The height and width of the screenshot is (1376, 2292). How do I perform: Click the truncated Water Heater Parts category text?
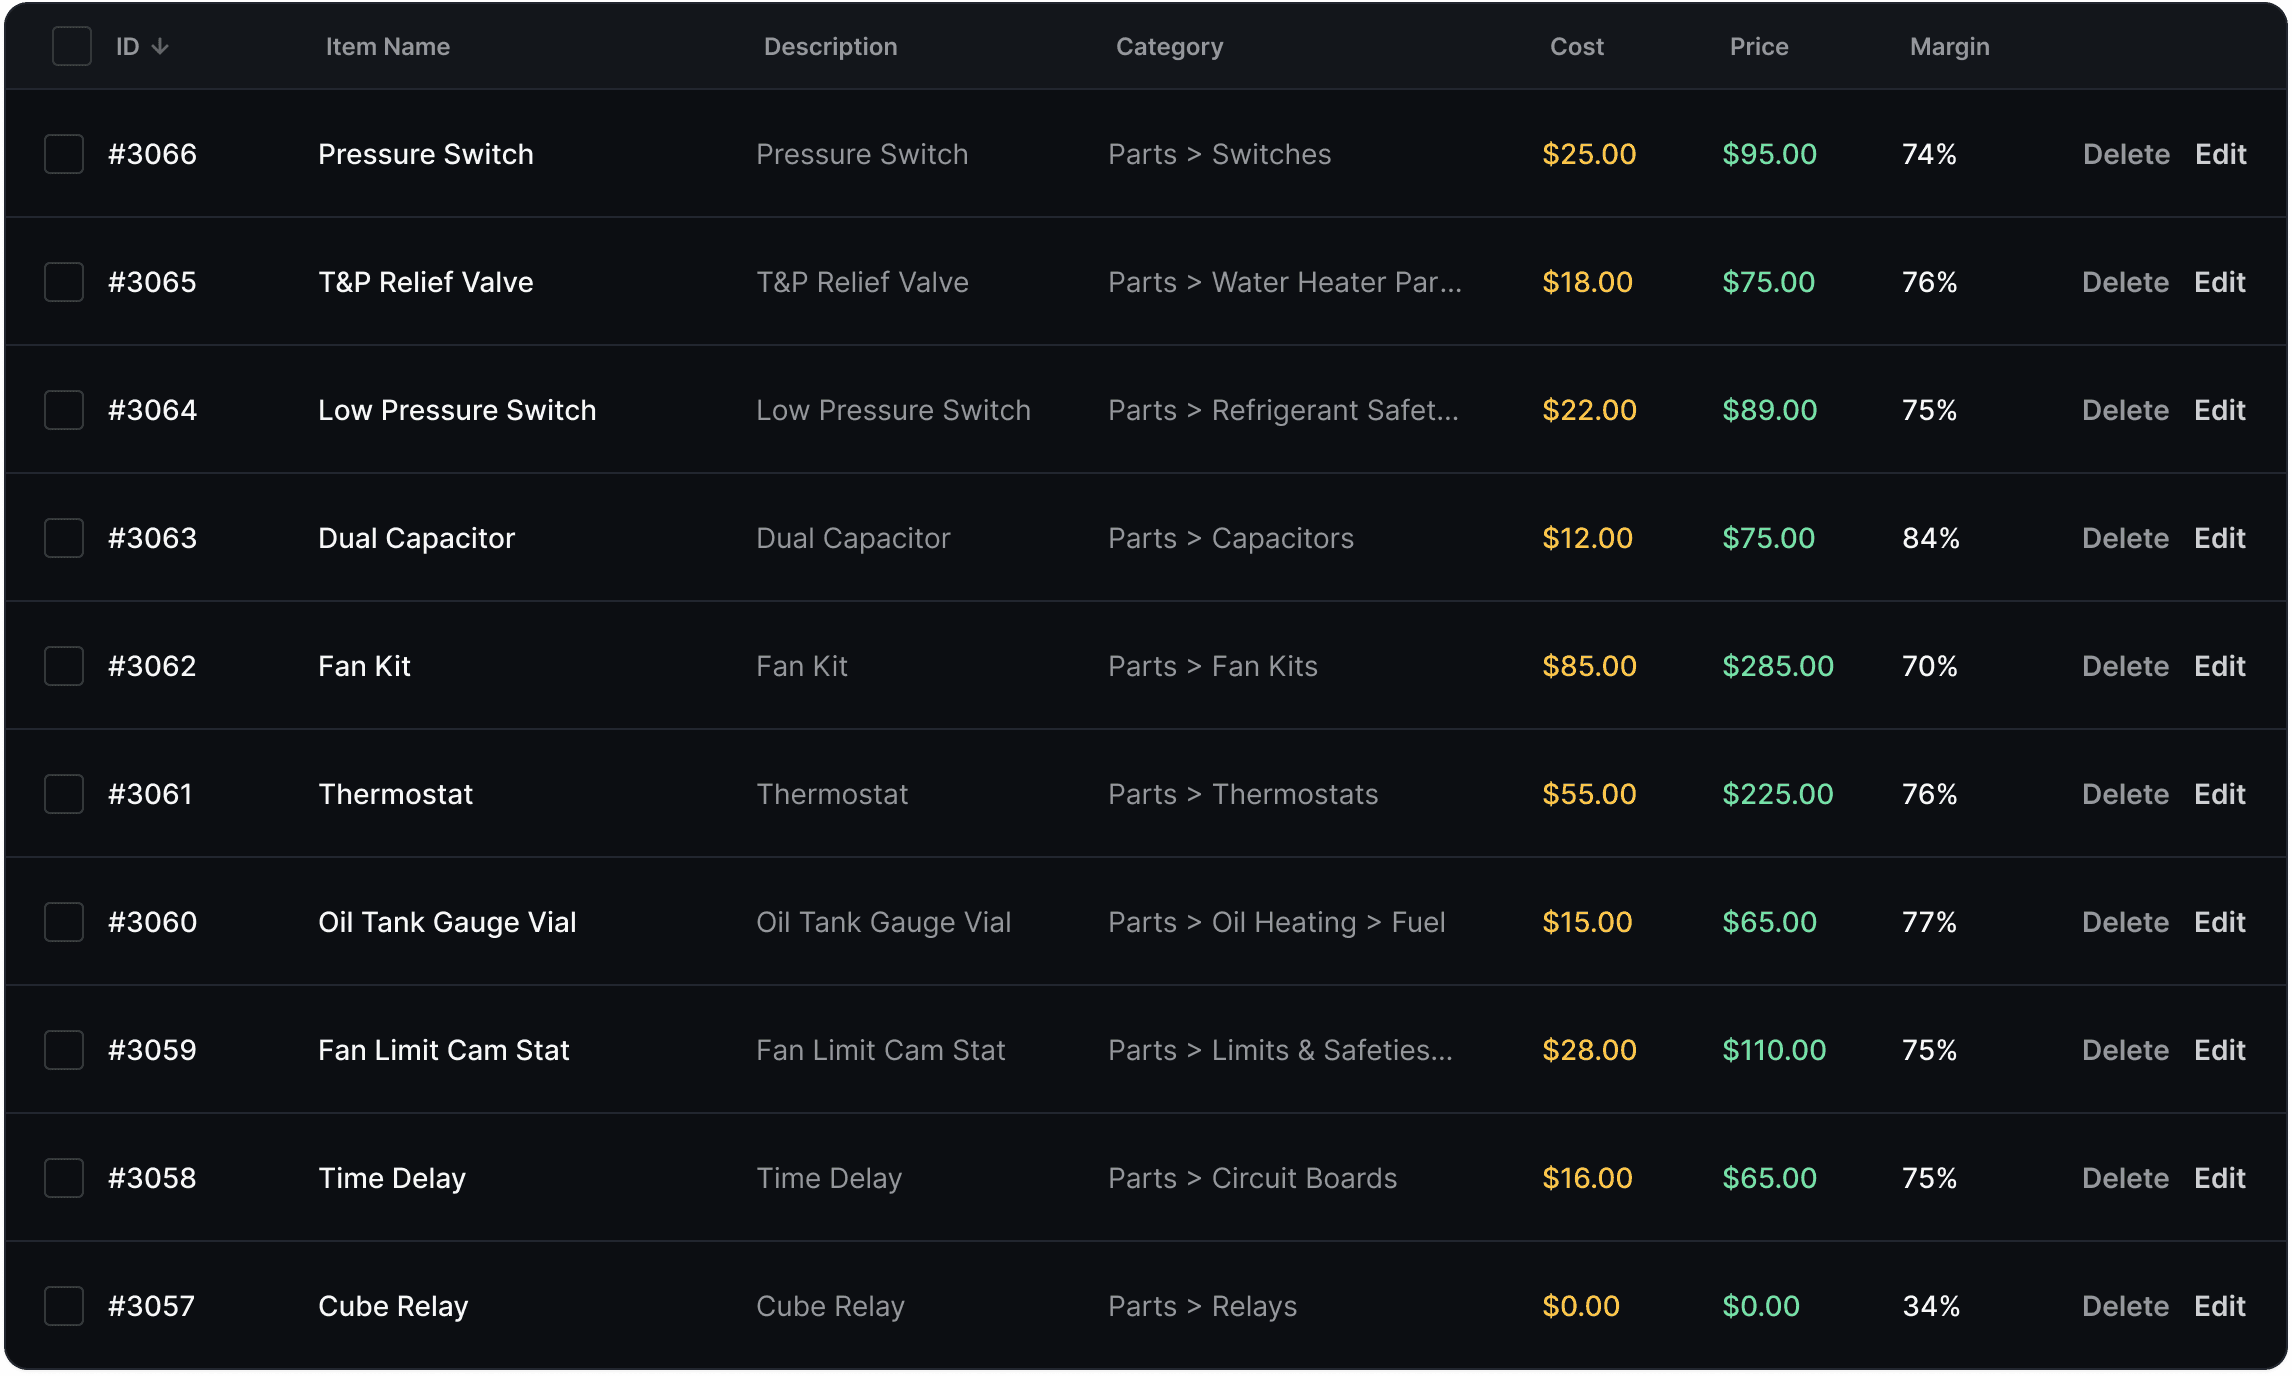(1285, 282)
